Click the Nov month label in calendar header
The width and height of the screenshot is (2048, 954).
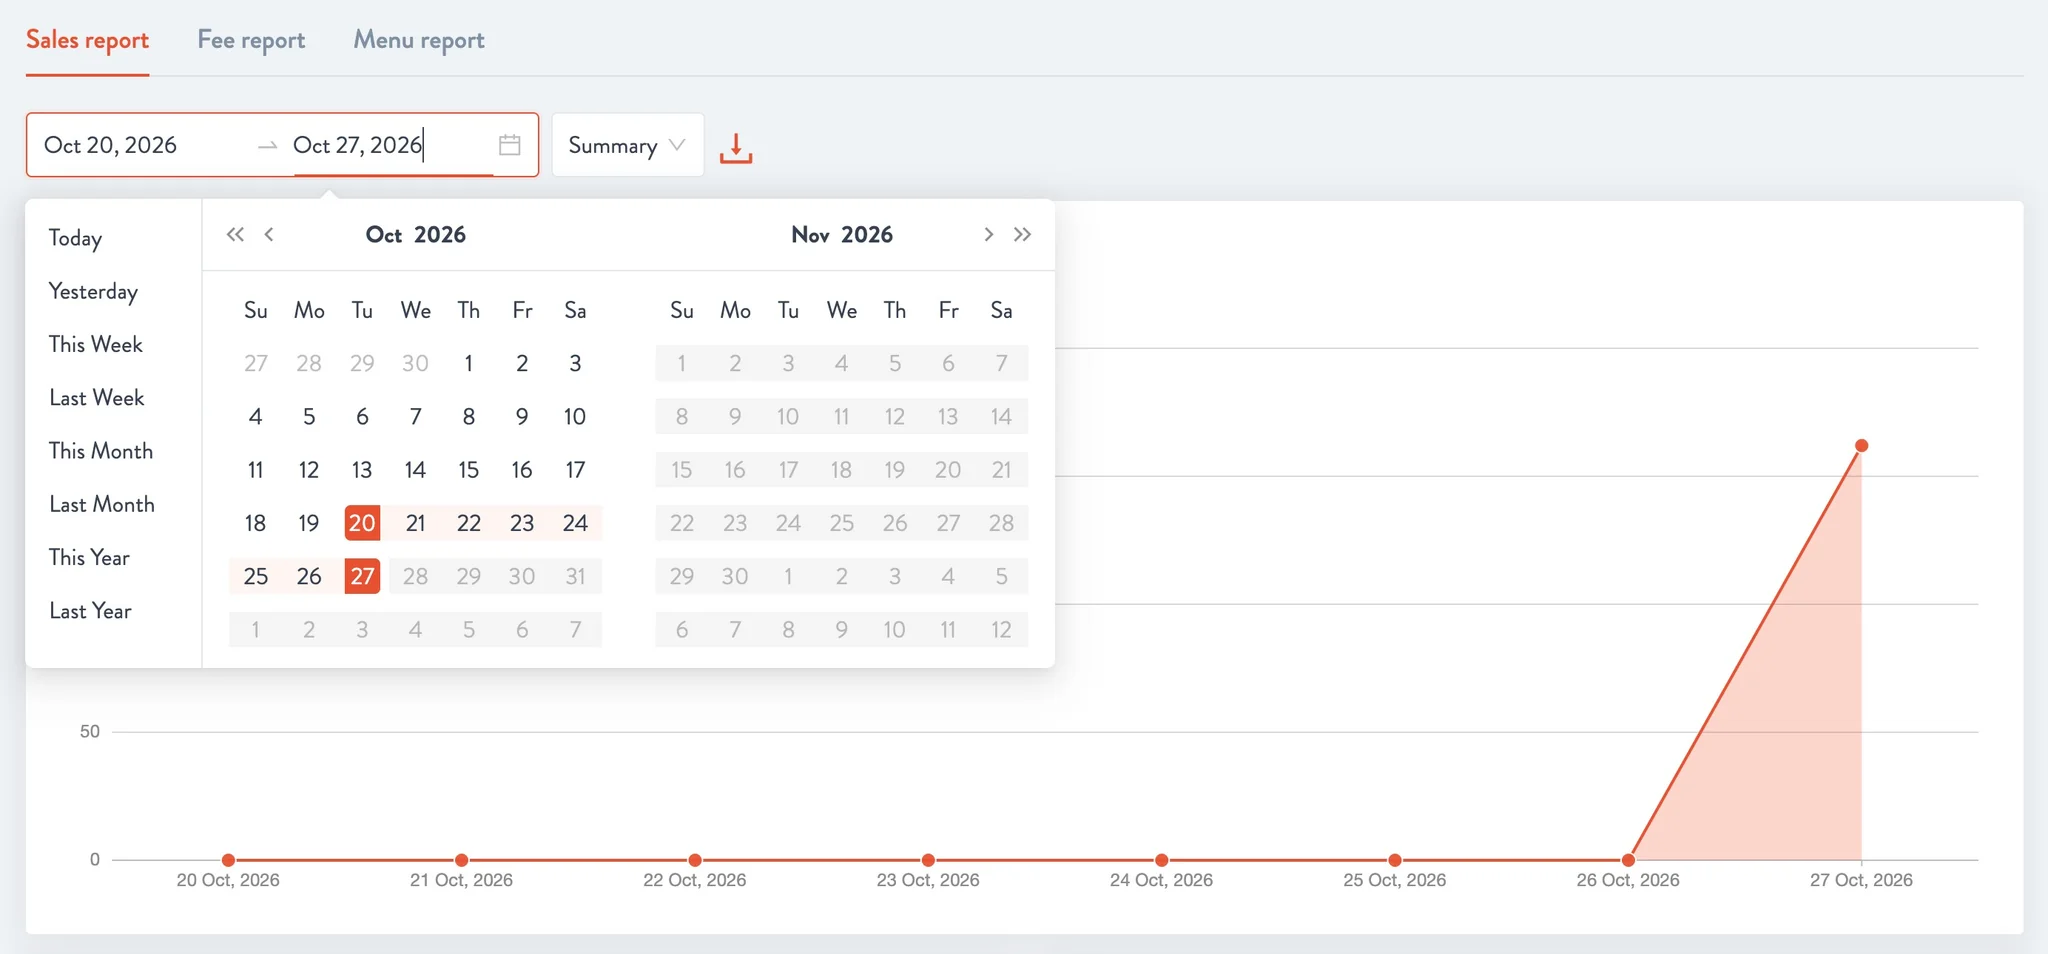(810, 234)
